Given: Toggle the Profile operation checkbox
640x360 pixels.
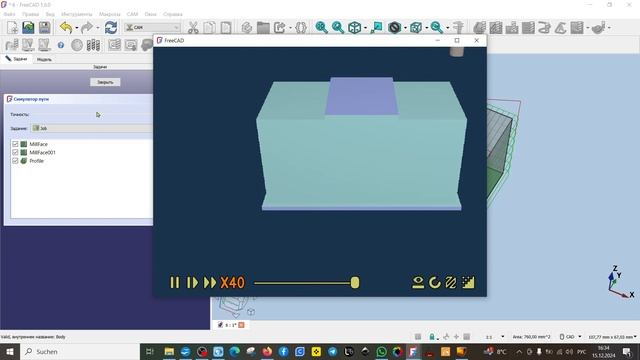Looking at the screenshot, I should point(15,161).
